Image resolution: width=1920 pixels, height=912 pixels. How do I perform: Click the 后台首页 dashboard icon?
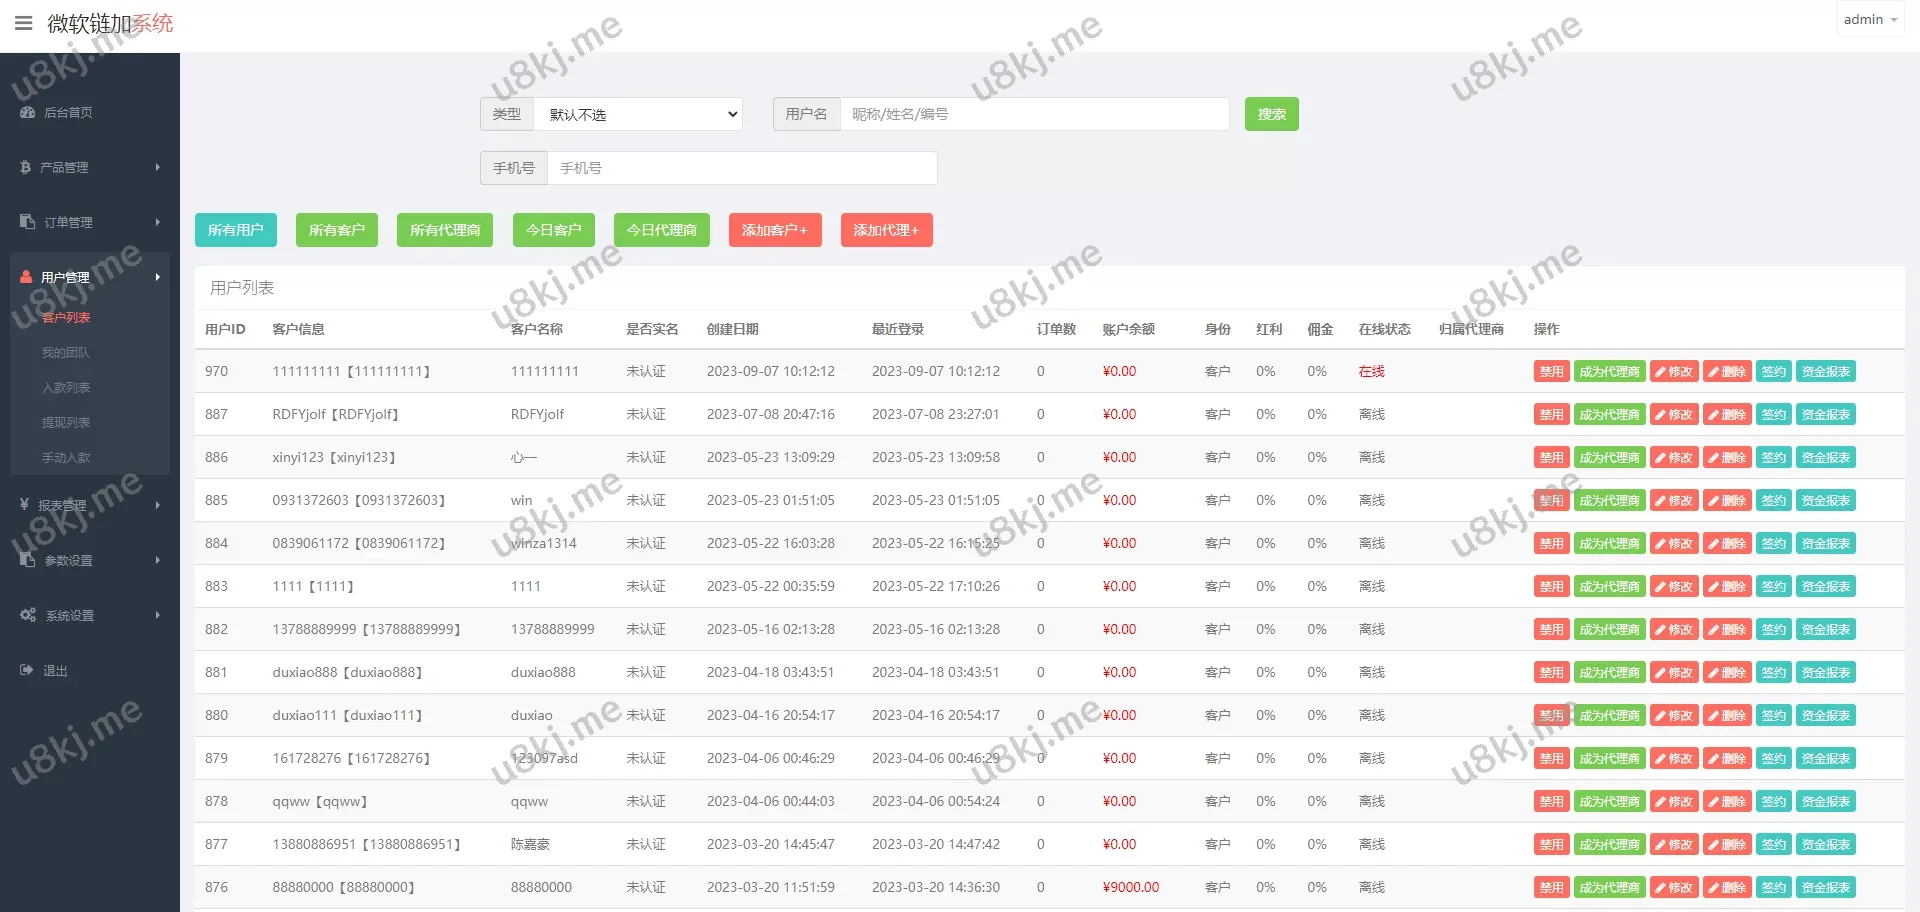(27, 113)
